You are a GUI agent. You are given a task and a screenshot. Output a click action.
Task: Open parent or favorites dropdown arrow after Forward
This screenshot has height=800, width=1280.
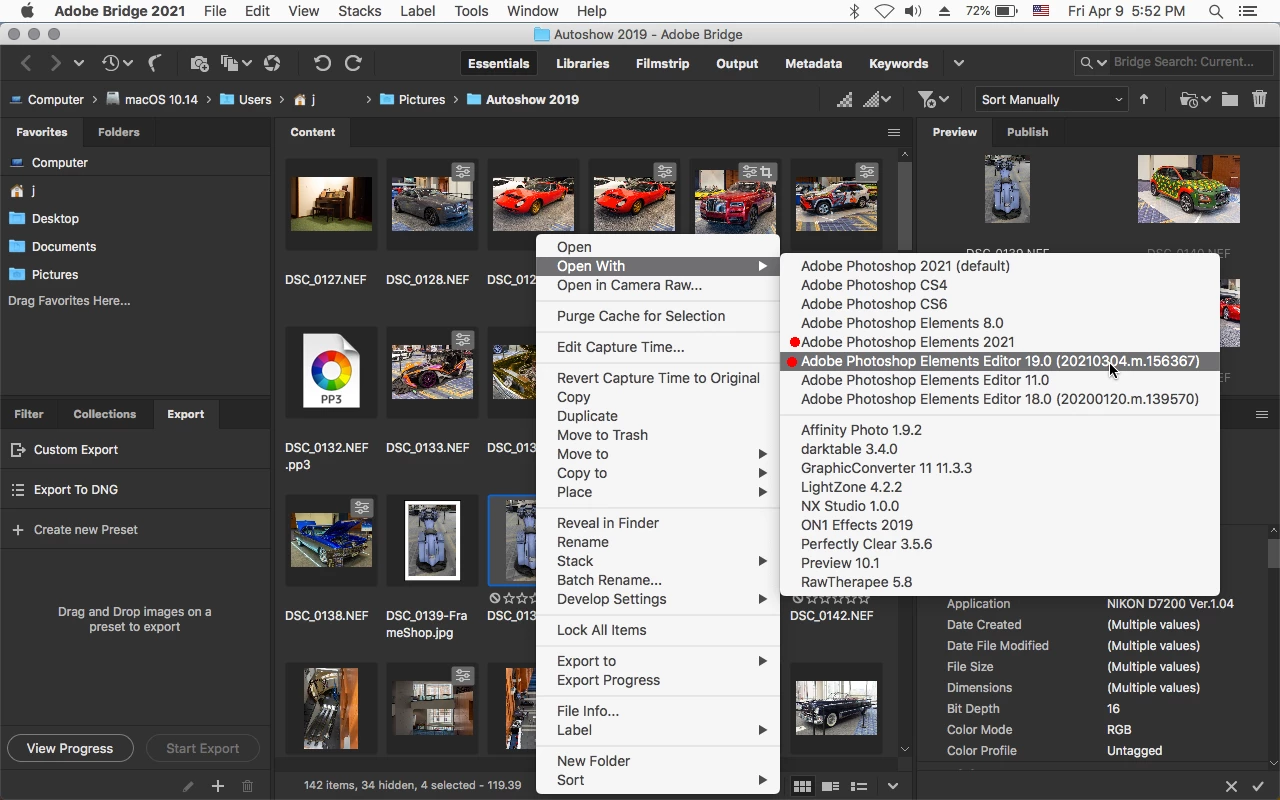78,63
